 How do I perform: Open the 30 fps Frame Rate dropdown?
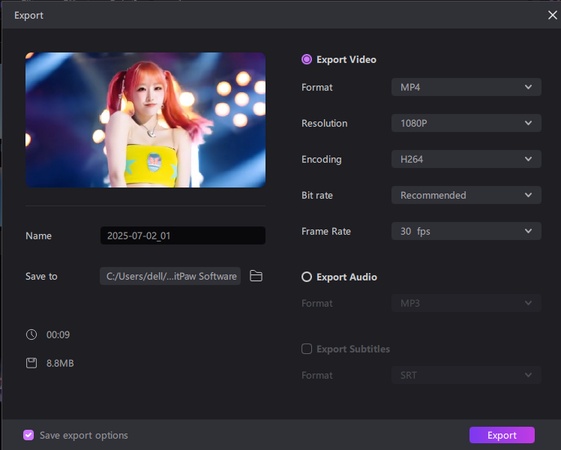[x=466, y=231]
